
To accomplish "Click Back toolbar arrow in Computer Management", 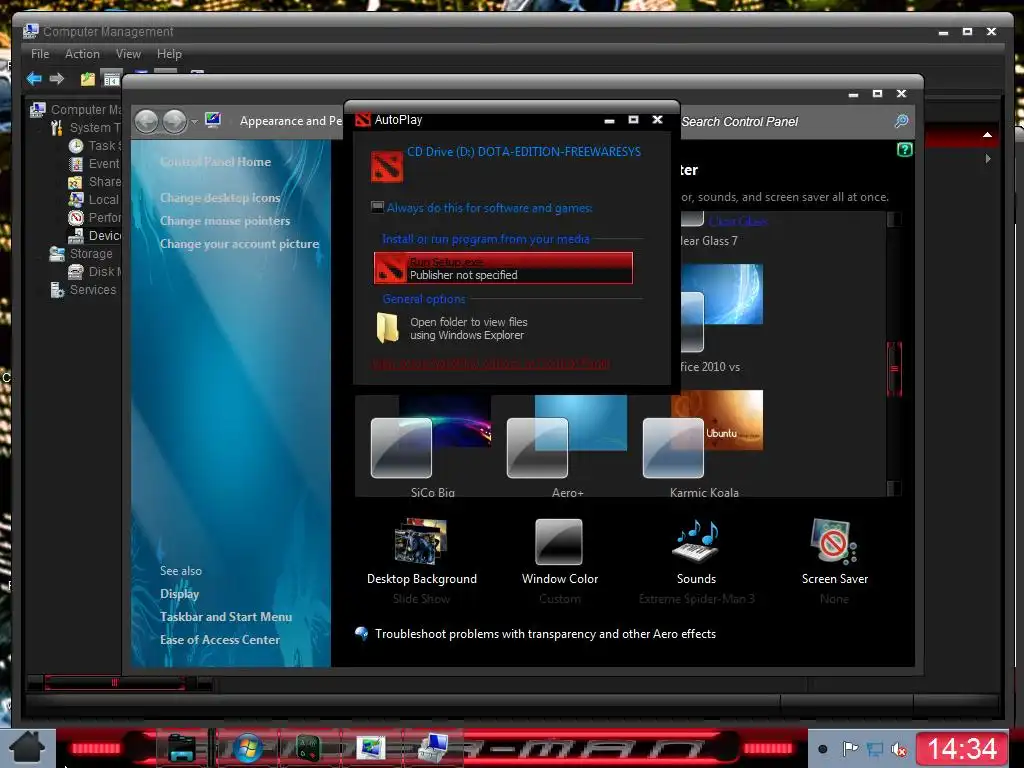I will point(34,79).
